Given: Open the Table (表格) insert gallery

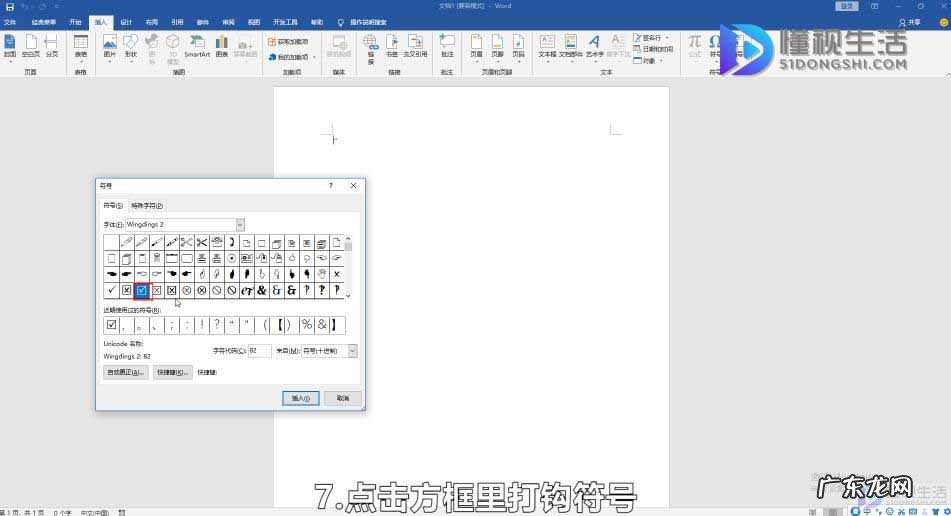Looking at the screenshot, I should click(x=81, y=47).
